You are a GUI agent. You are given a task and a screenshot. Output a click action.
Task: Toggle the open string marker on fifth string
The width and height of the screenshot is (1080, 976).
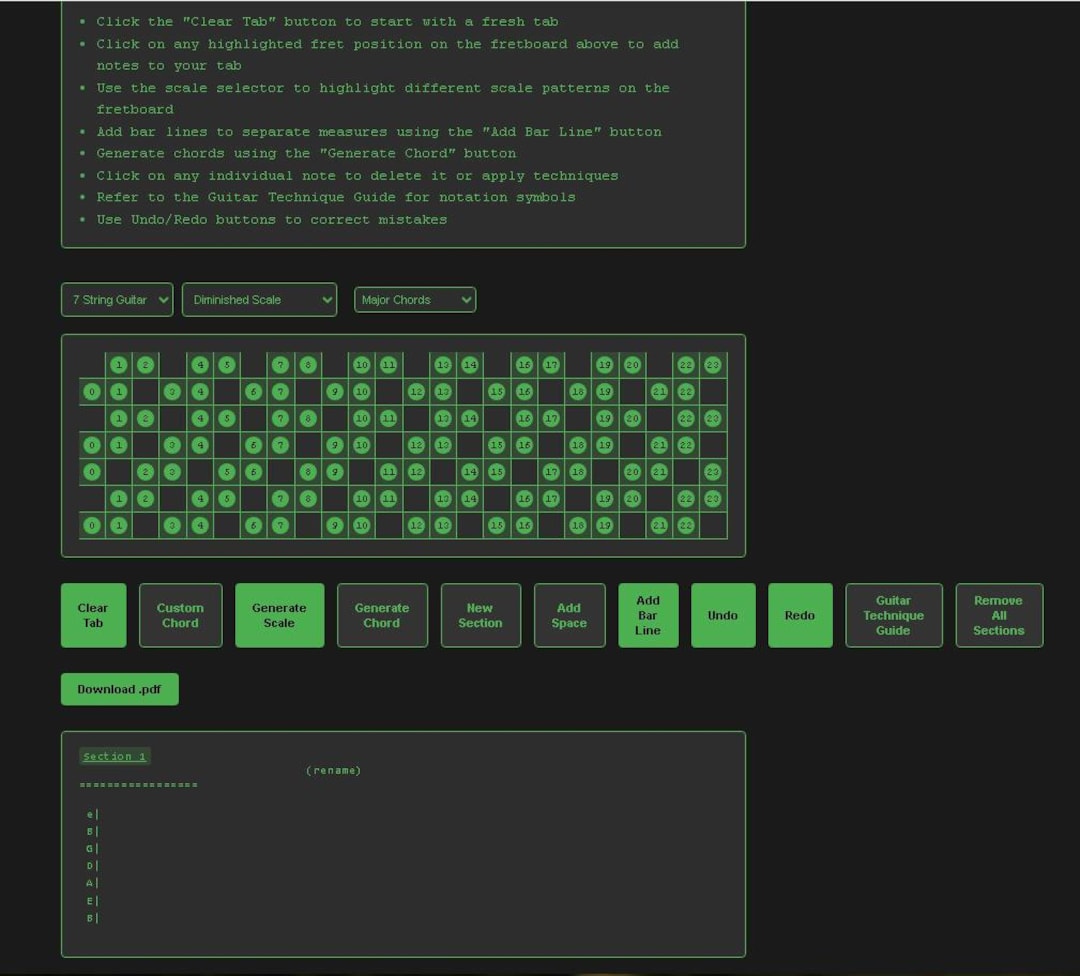[x=91, y=472]
